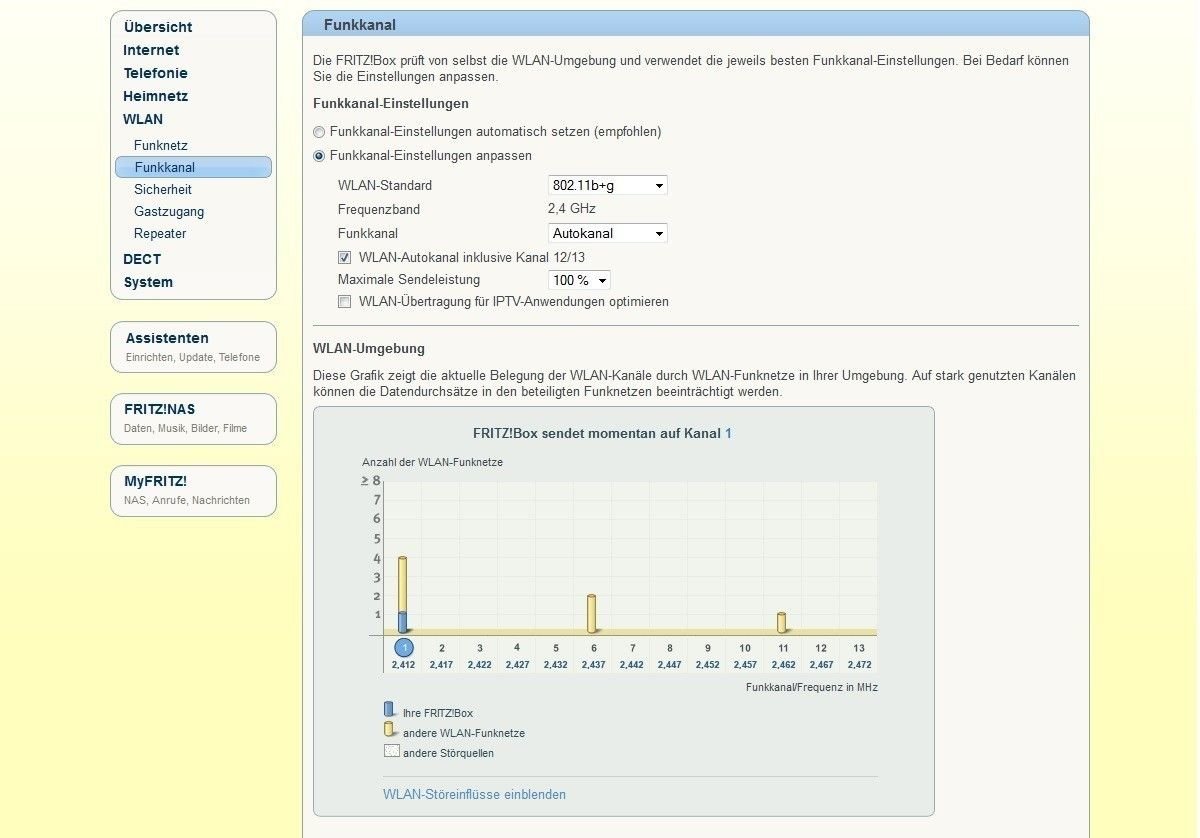Click the channel 1 link in the chart title
This screenshot has height=838, width=1200.
(x=728, y=433)
